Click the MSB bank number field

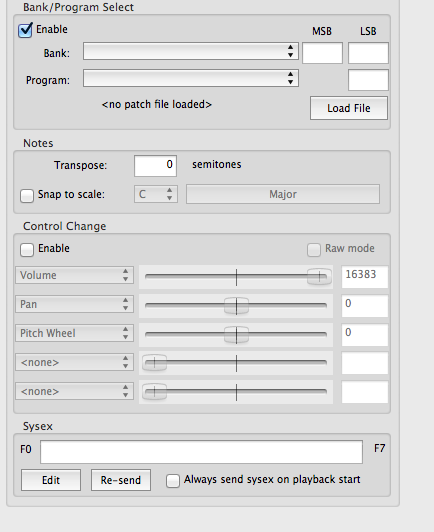322,53
